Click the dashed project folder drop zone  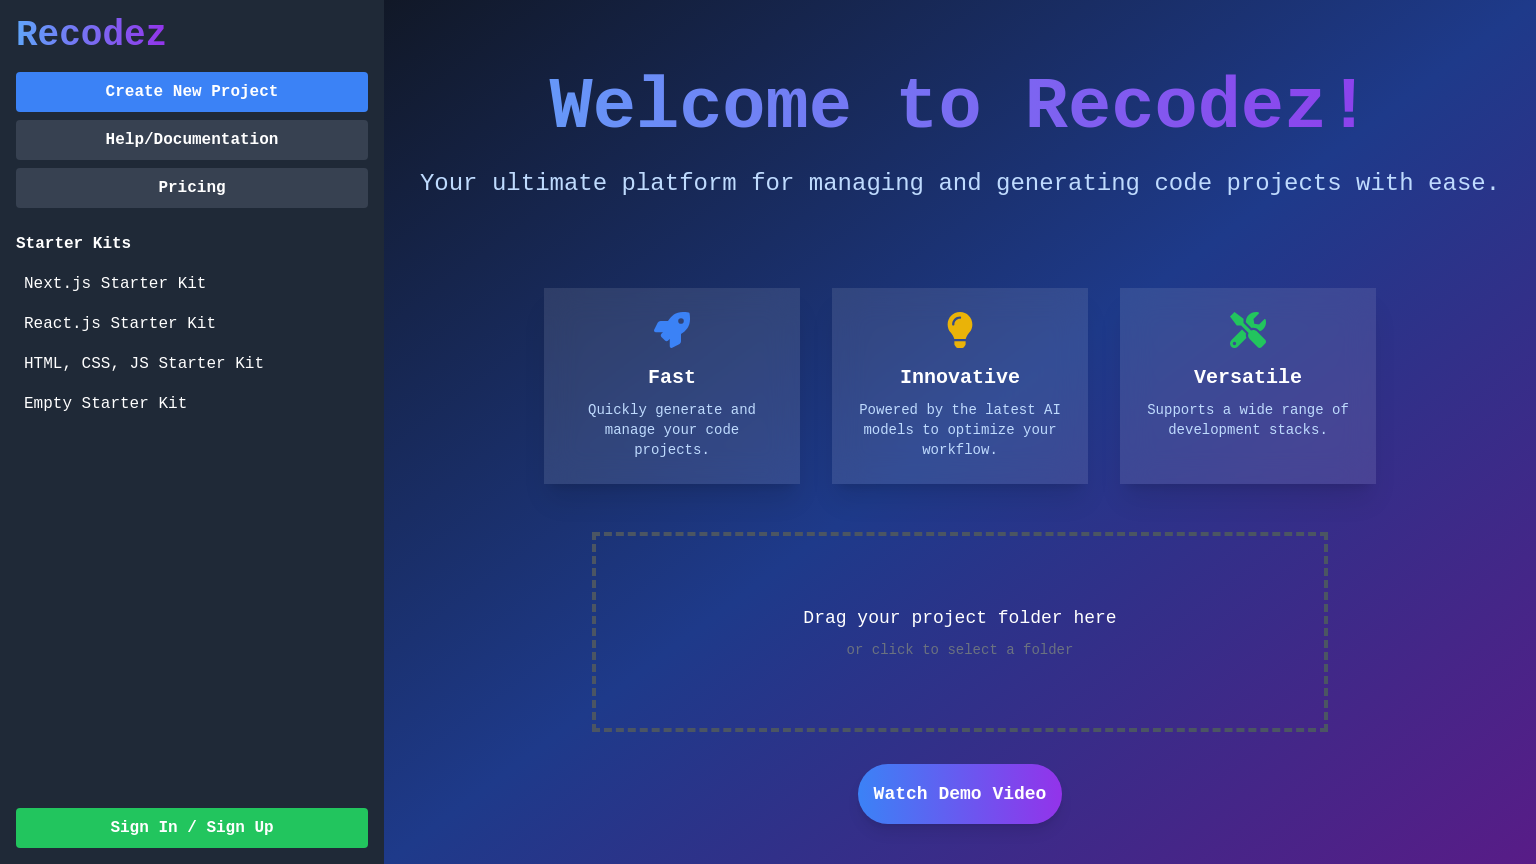960,632
